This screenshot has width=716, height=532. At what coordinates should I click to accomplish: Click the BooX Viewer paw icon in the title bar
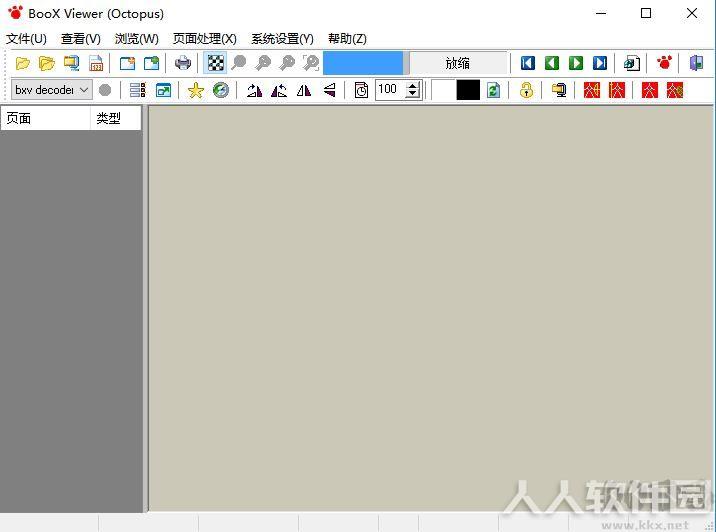pos(15,13)
